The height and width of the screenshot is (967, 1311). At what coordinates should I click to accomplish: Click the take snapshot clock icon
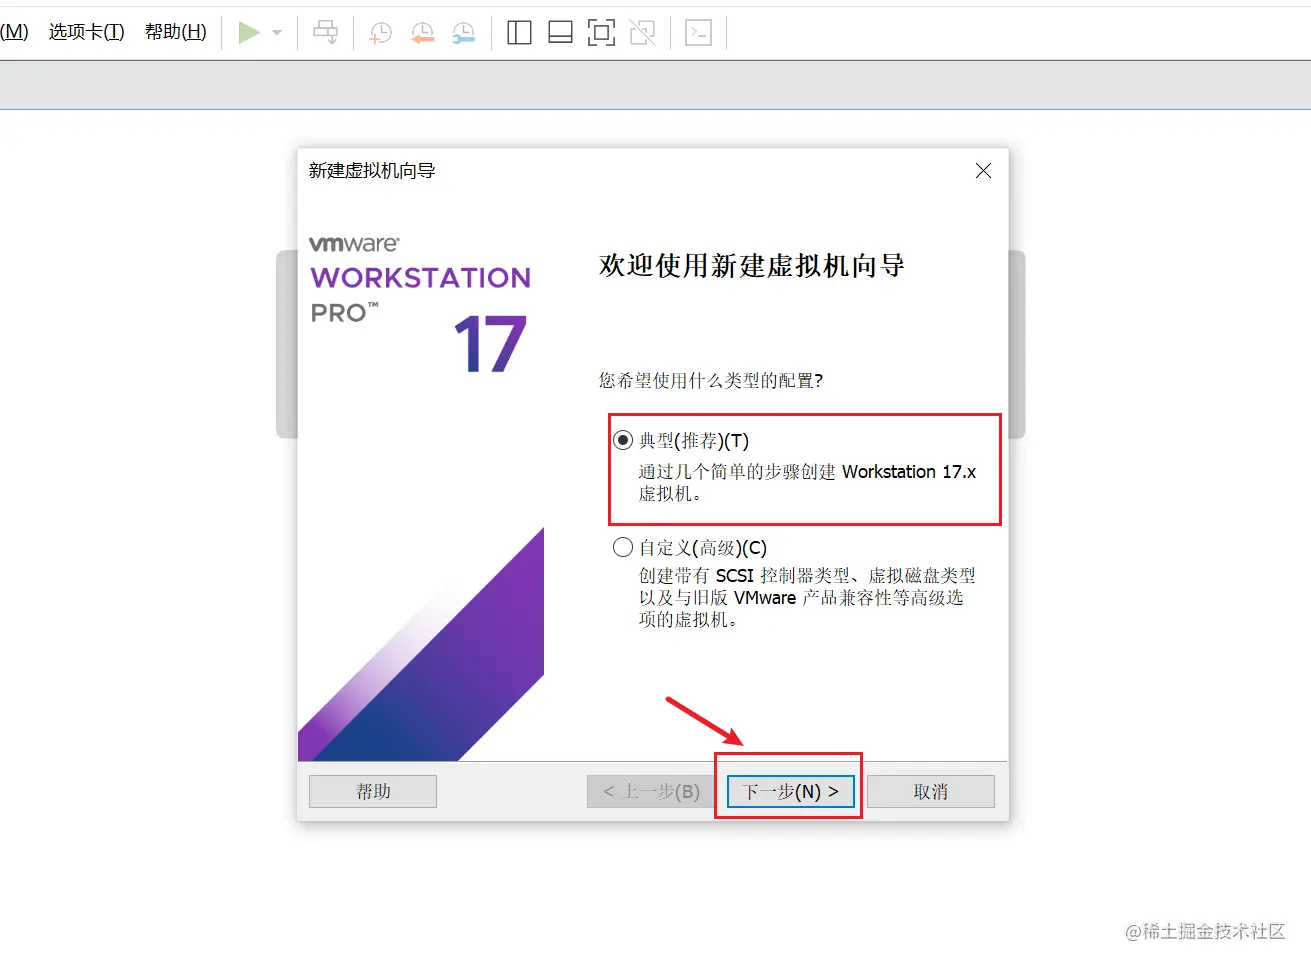tap(381, 33)
